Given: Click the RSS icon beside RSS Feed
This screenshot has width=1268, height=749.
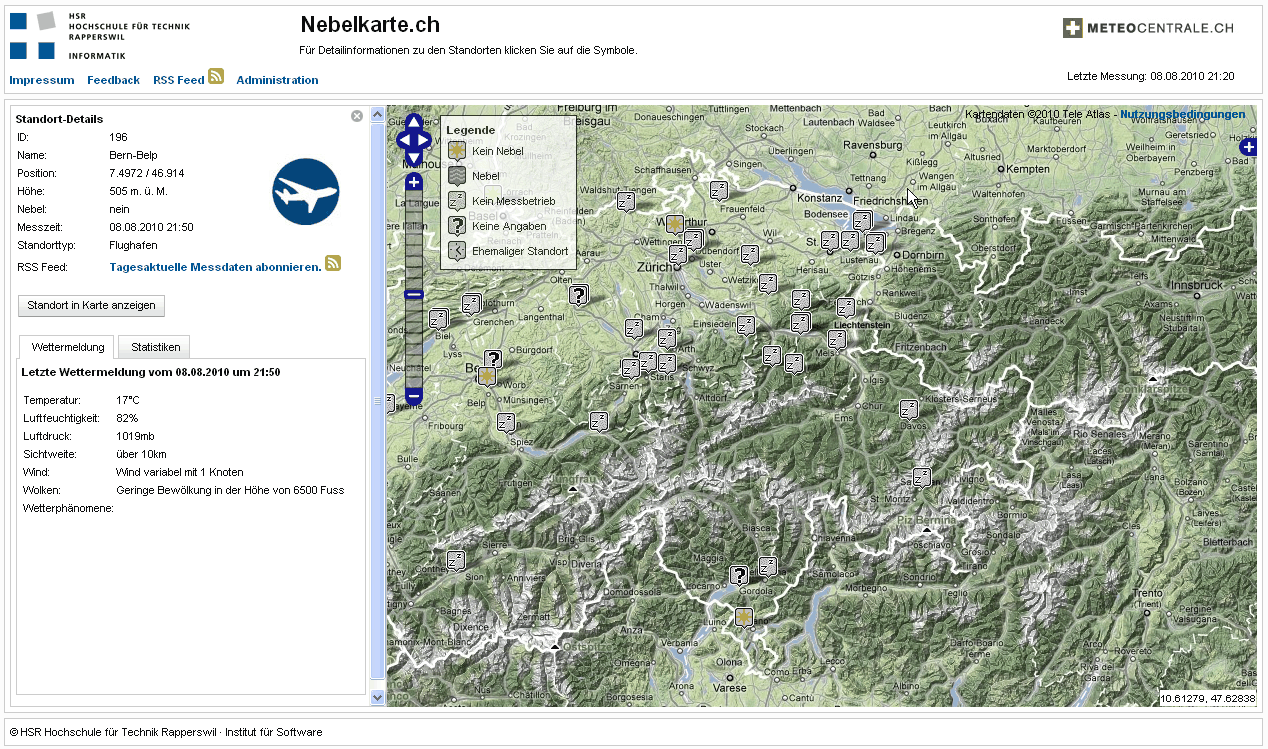Looking at the screenshot, I should 216,78.
